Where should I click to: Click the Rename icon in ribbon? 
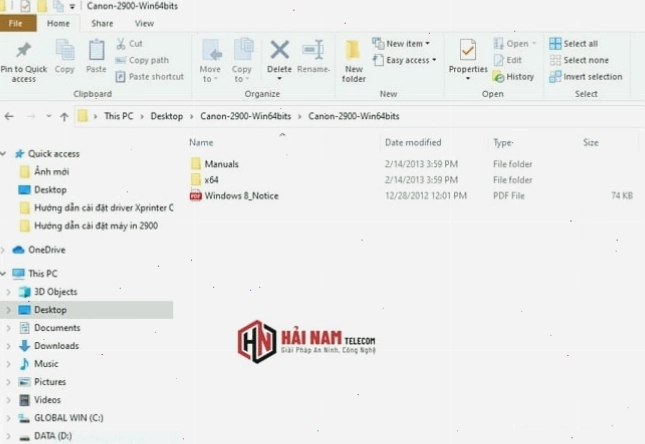click(x=313, y=50)
